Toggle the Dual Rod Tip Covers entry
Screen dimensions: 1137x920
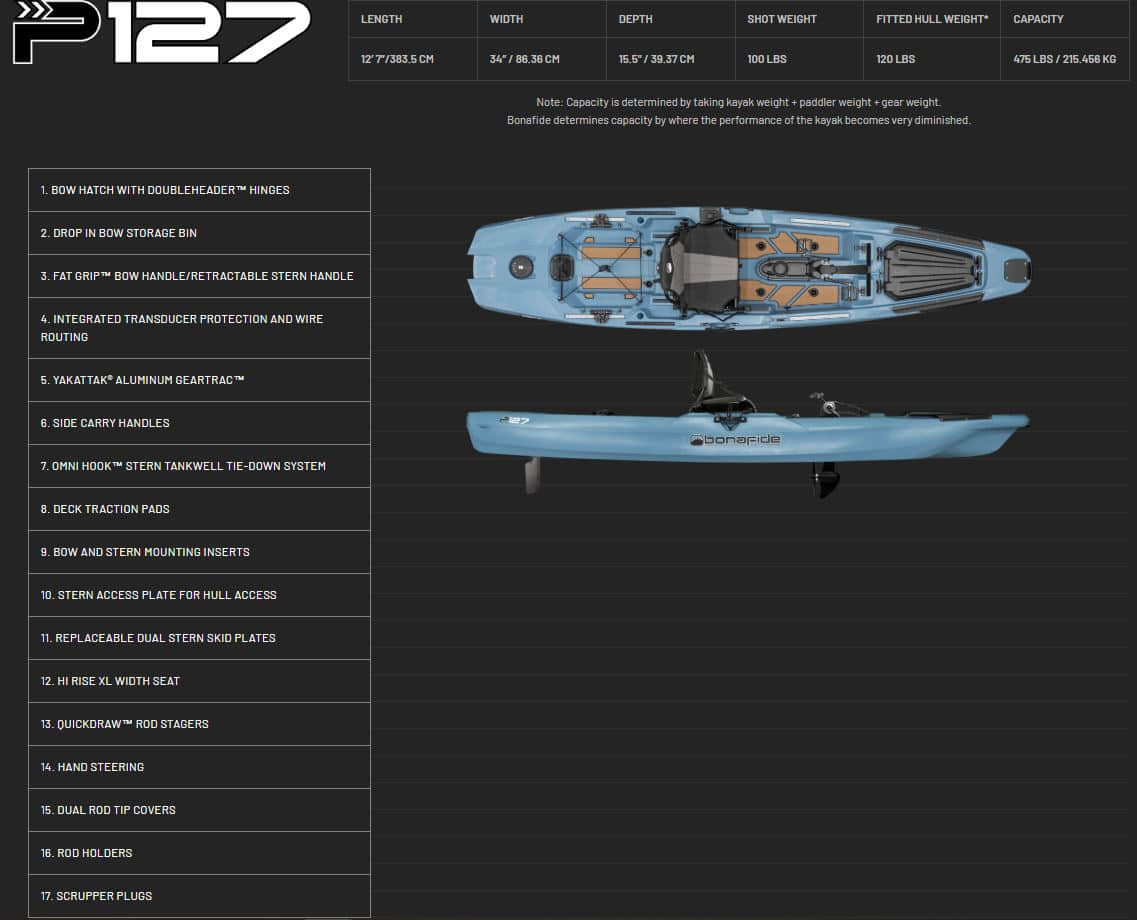click(199, 810)
